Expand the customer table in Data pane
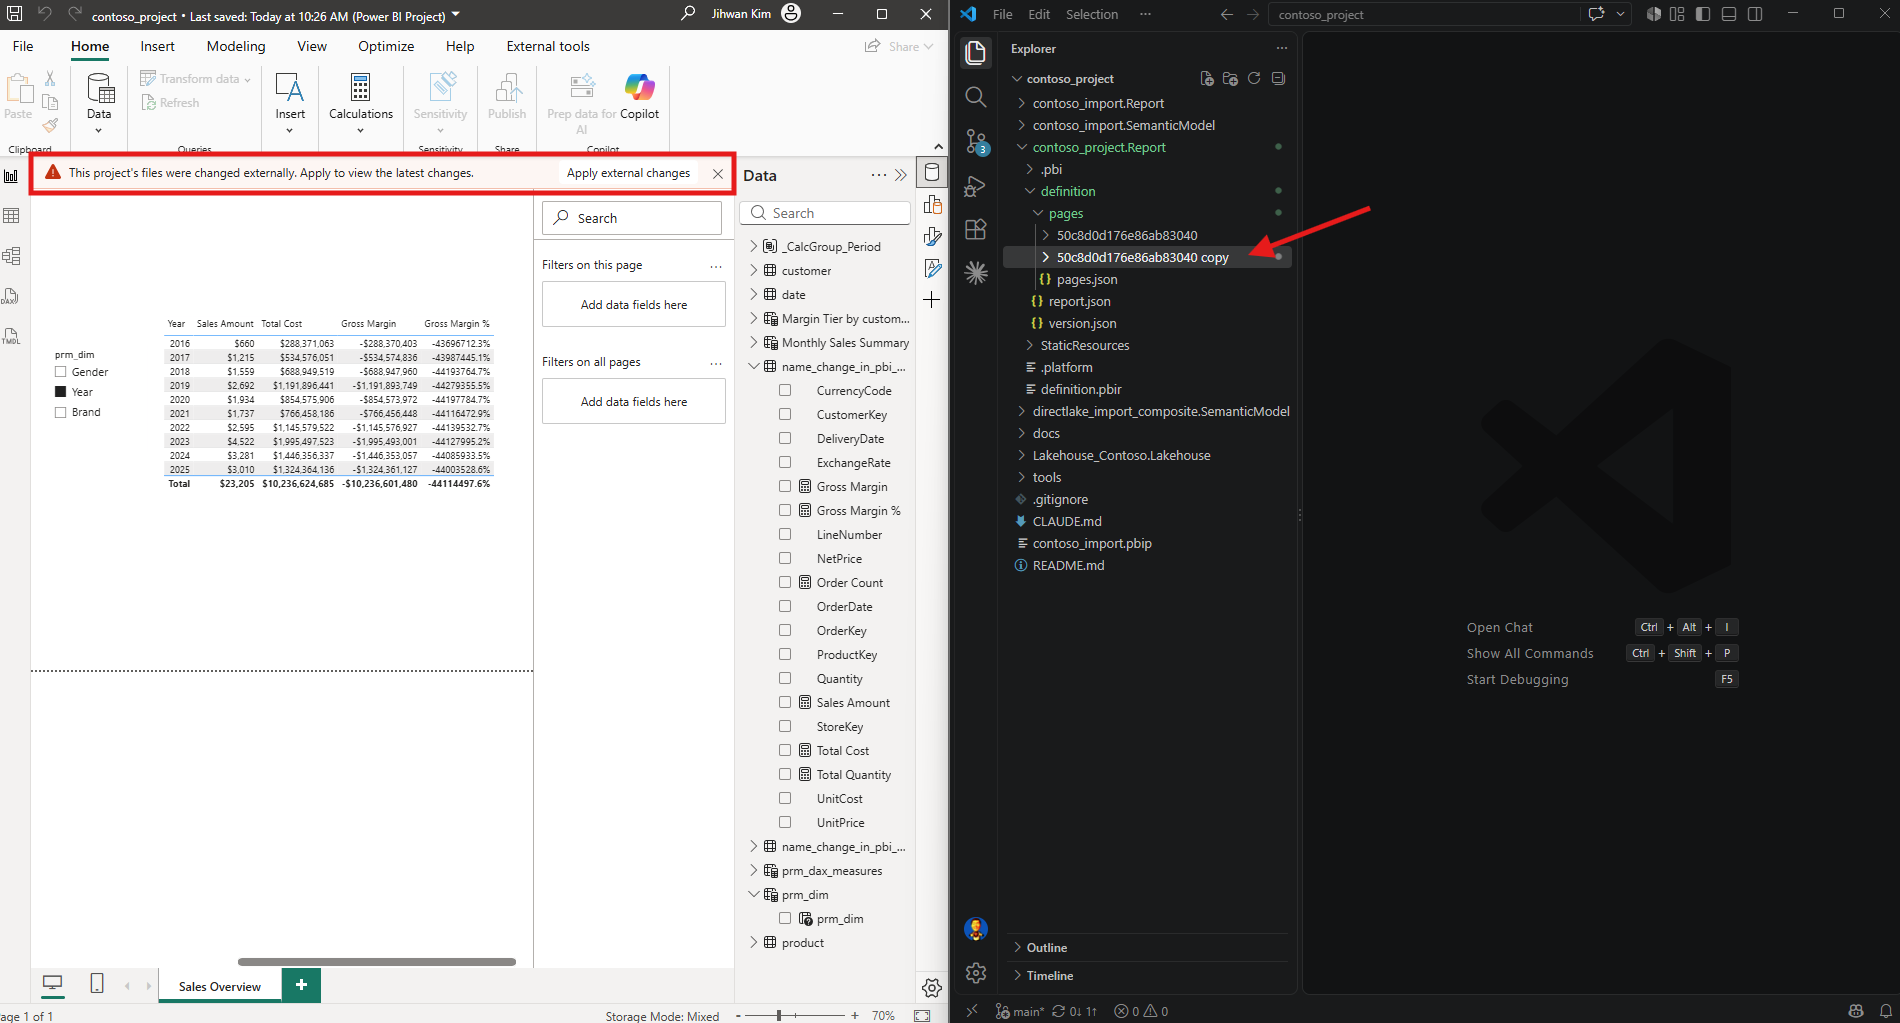Screen dimensions: 1900x1023 754,270
